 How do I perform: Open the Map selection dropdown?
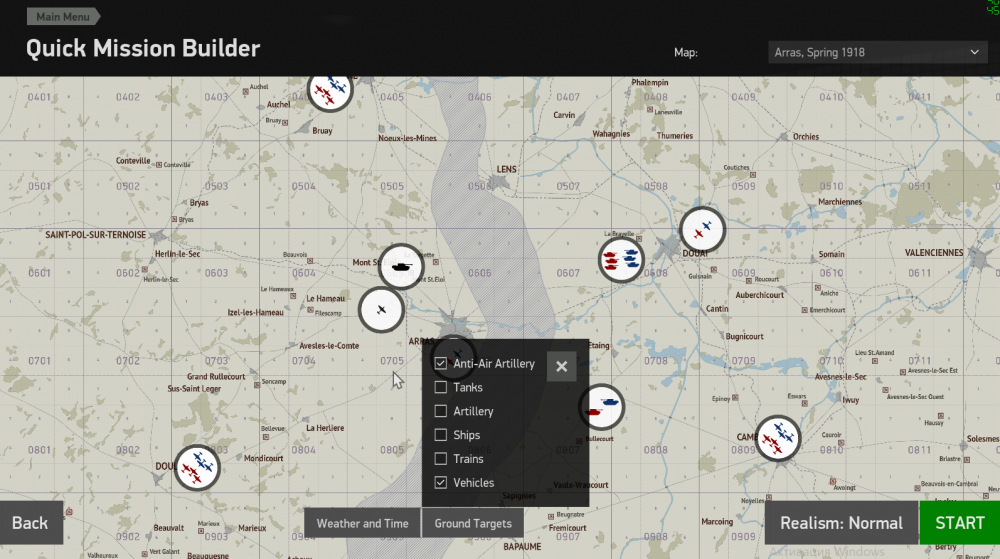coord(877,52)
